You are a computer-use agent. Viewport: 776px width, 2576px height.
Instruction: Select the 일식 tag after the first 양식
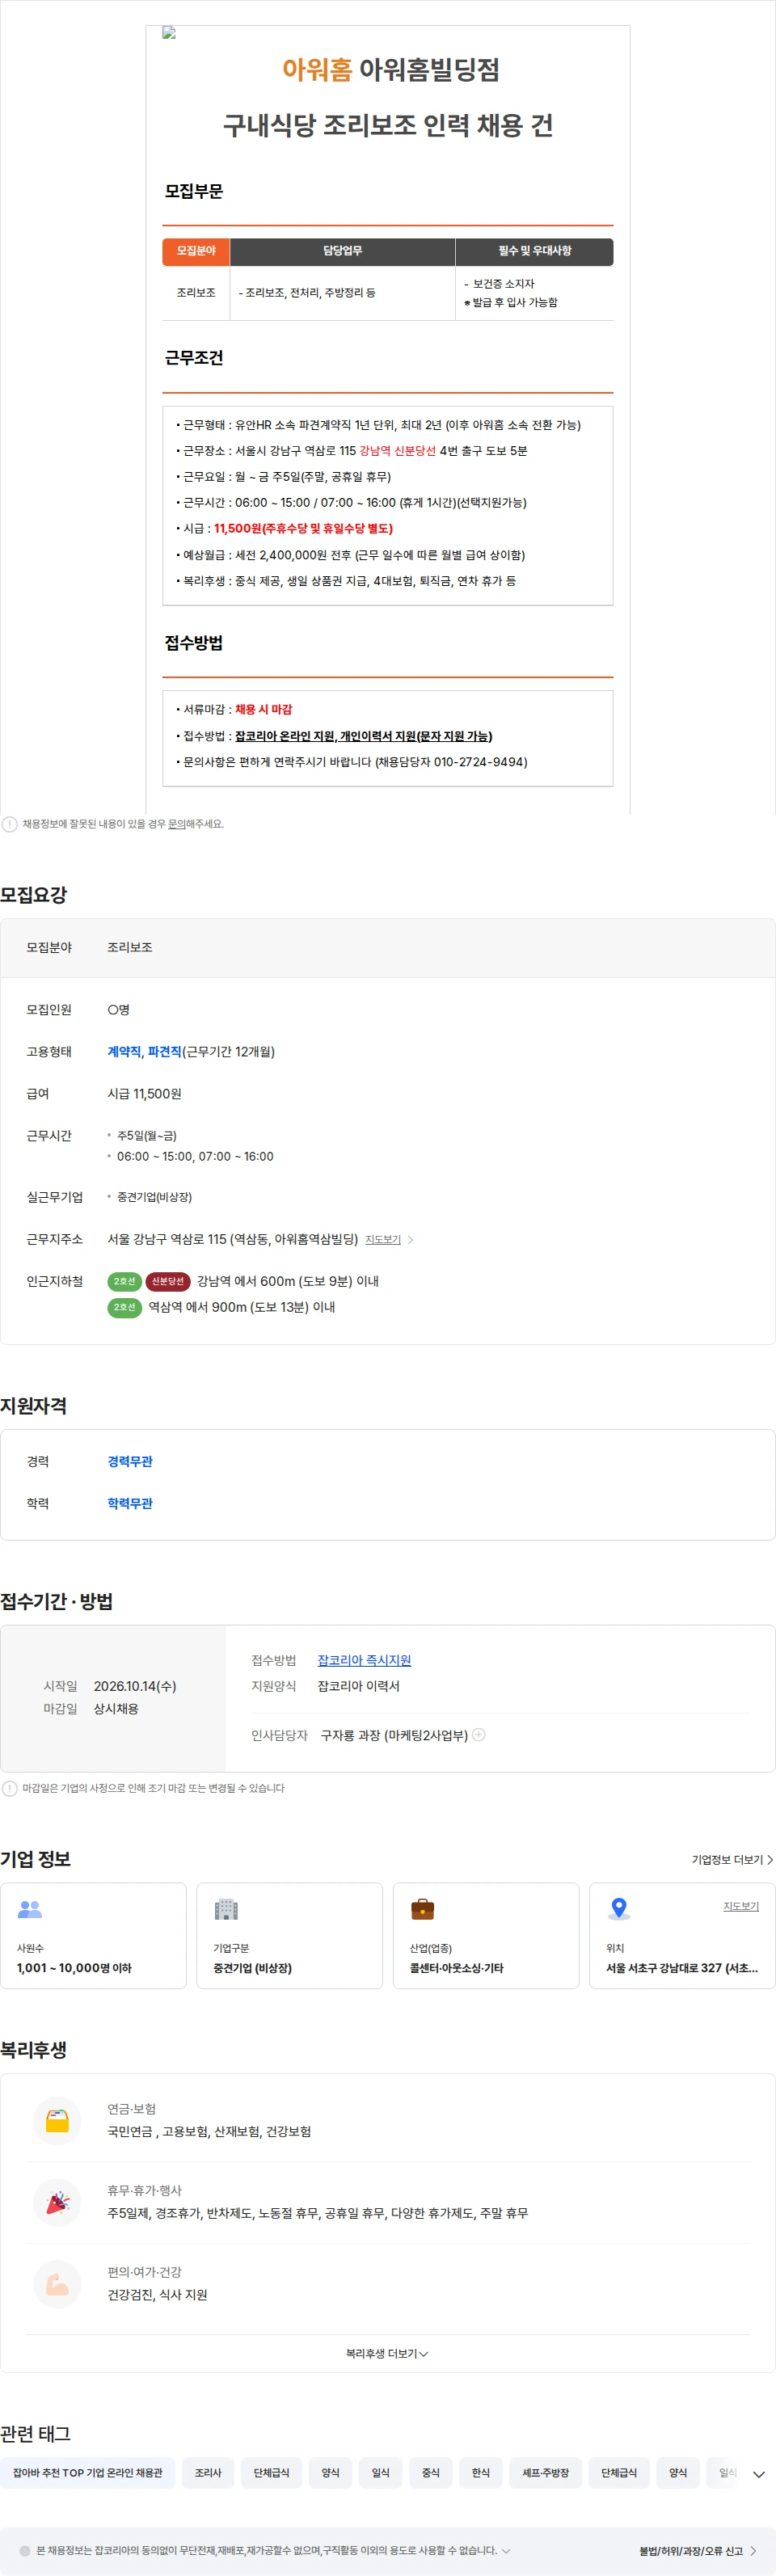click(x=380, y=2472)
